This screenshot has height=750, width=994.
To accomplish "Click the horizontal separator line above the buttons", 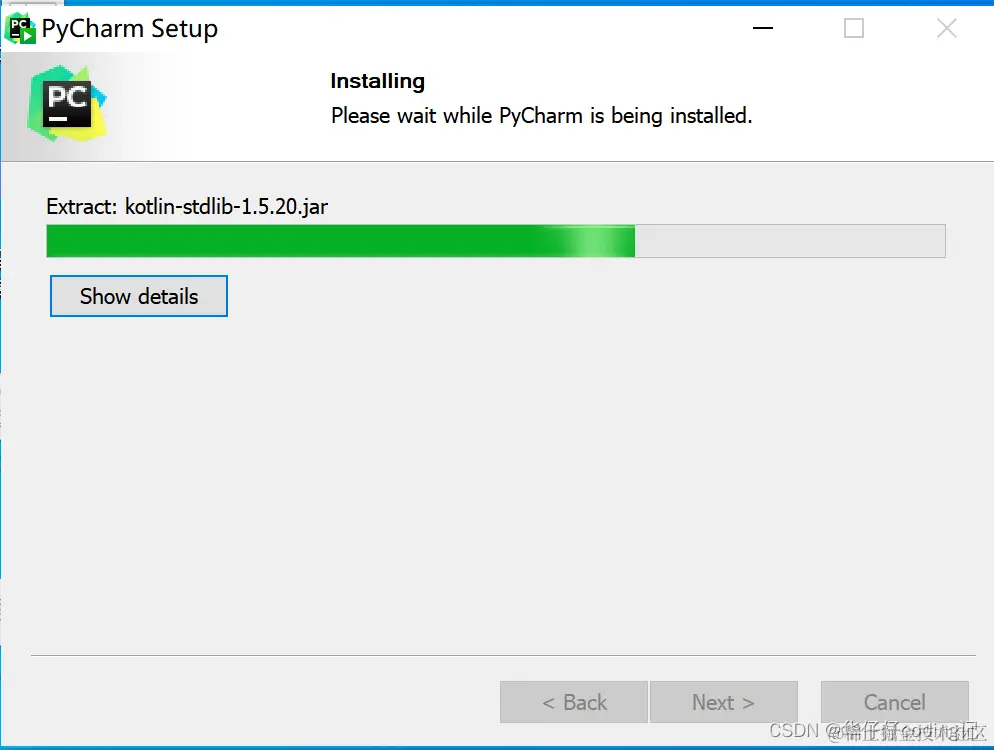I will click(x=503, y=656).
